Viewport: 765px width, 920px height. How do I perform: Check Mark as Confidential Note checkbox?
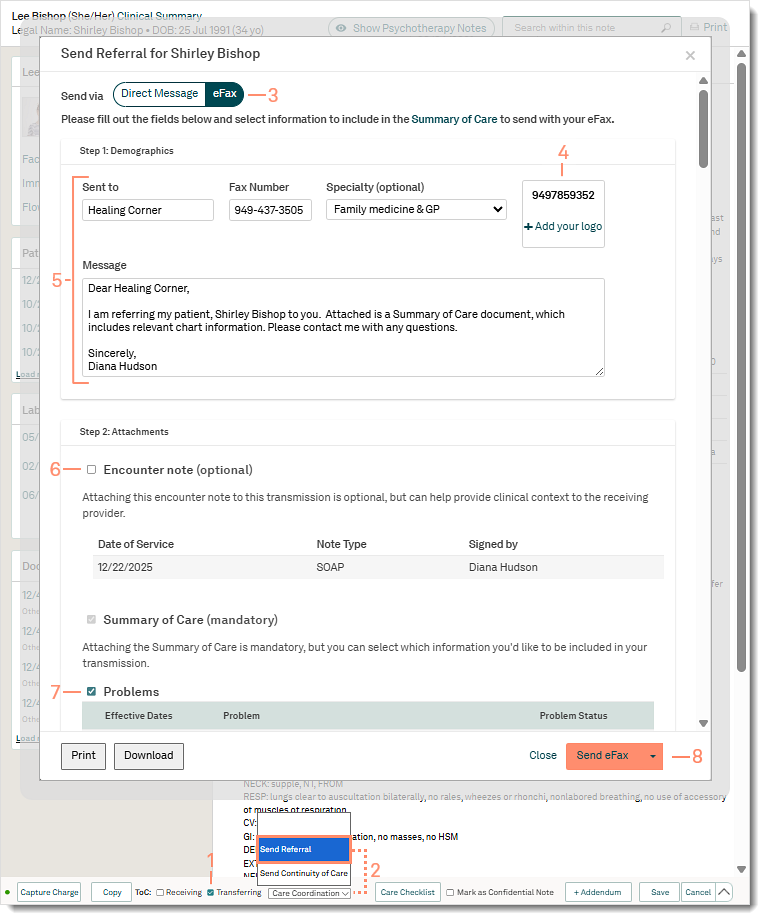pyautogui.click(x=450, y=892)
